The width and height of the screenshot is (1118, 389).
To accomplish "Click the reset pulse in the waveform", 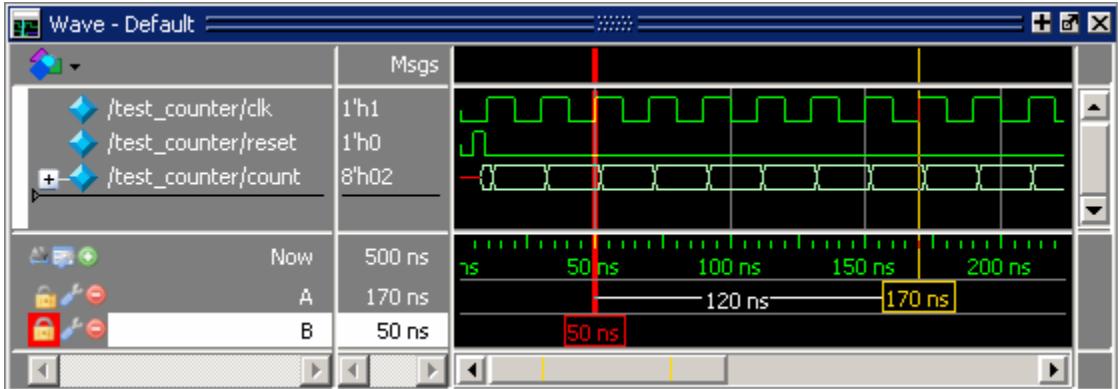I will tap(478, 143).
